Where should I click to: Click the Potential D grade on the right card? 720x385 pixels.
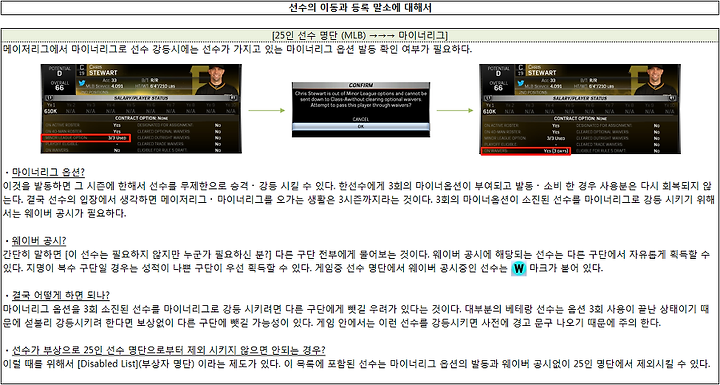point(499,74)
